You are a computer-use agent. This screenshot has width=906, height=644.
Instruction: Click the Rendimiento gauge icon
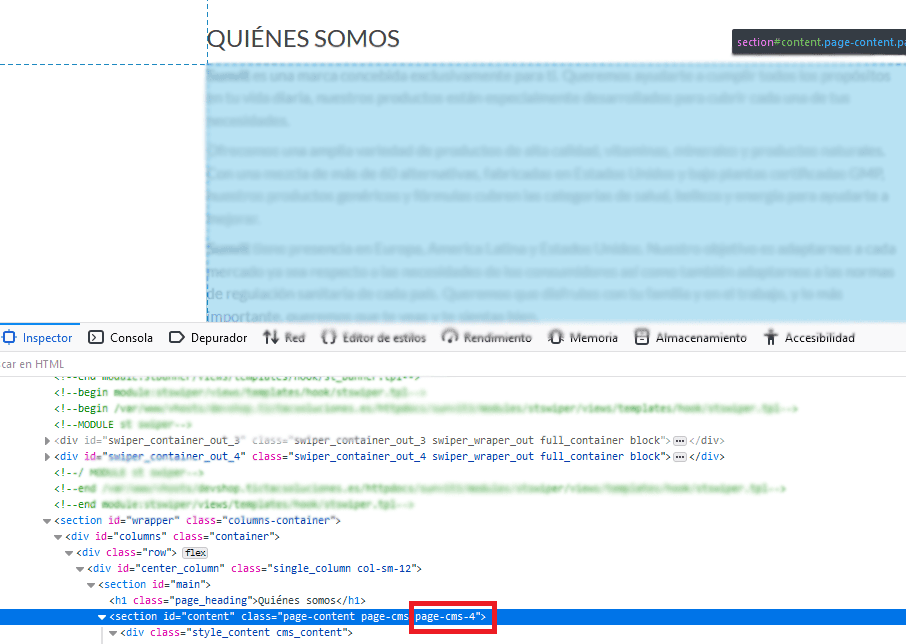[x=450, y=337]
